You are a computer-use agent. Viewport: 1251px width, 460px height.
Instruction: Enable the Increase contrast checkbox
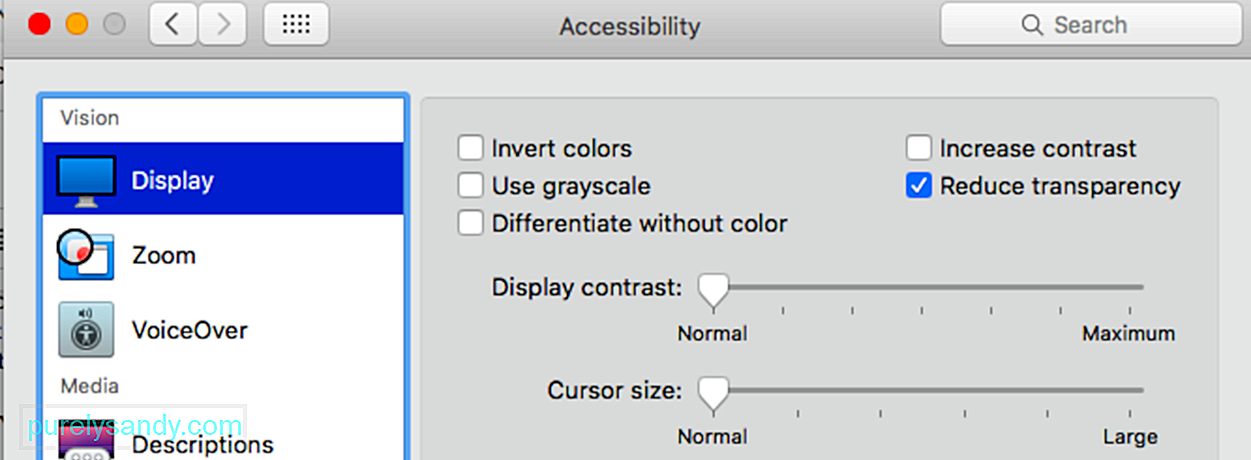[x=919, y=148]
